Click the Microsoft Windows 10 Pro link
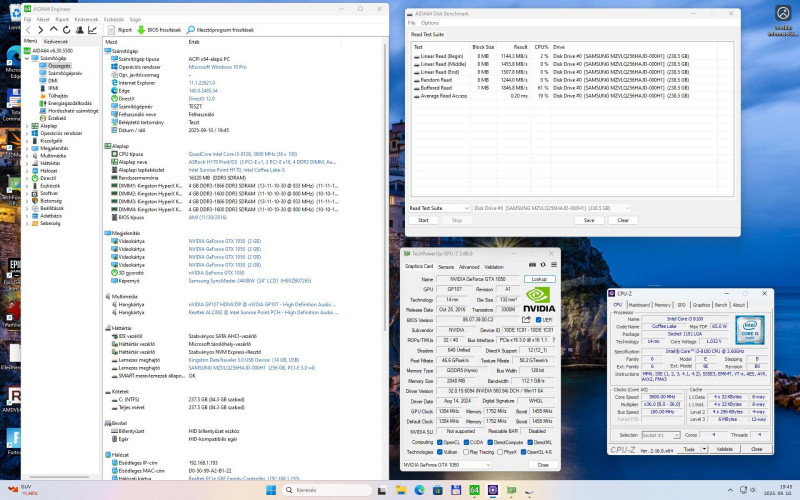This screenshot has height=500, width=800. [217, 67]
